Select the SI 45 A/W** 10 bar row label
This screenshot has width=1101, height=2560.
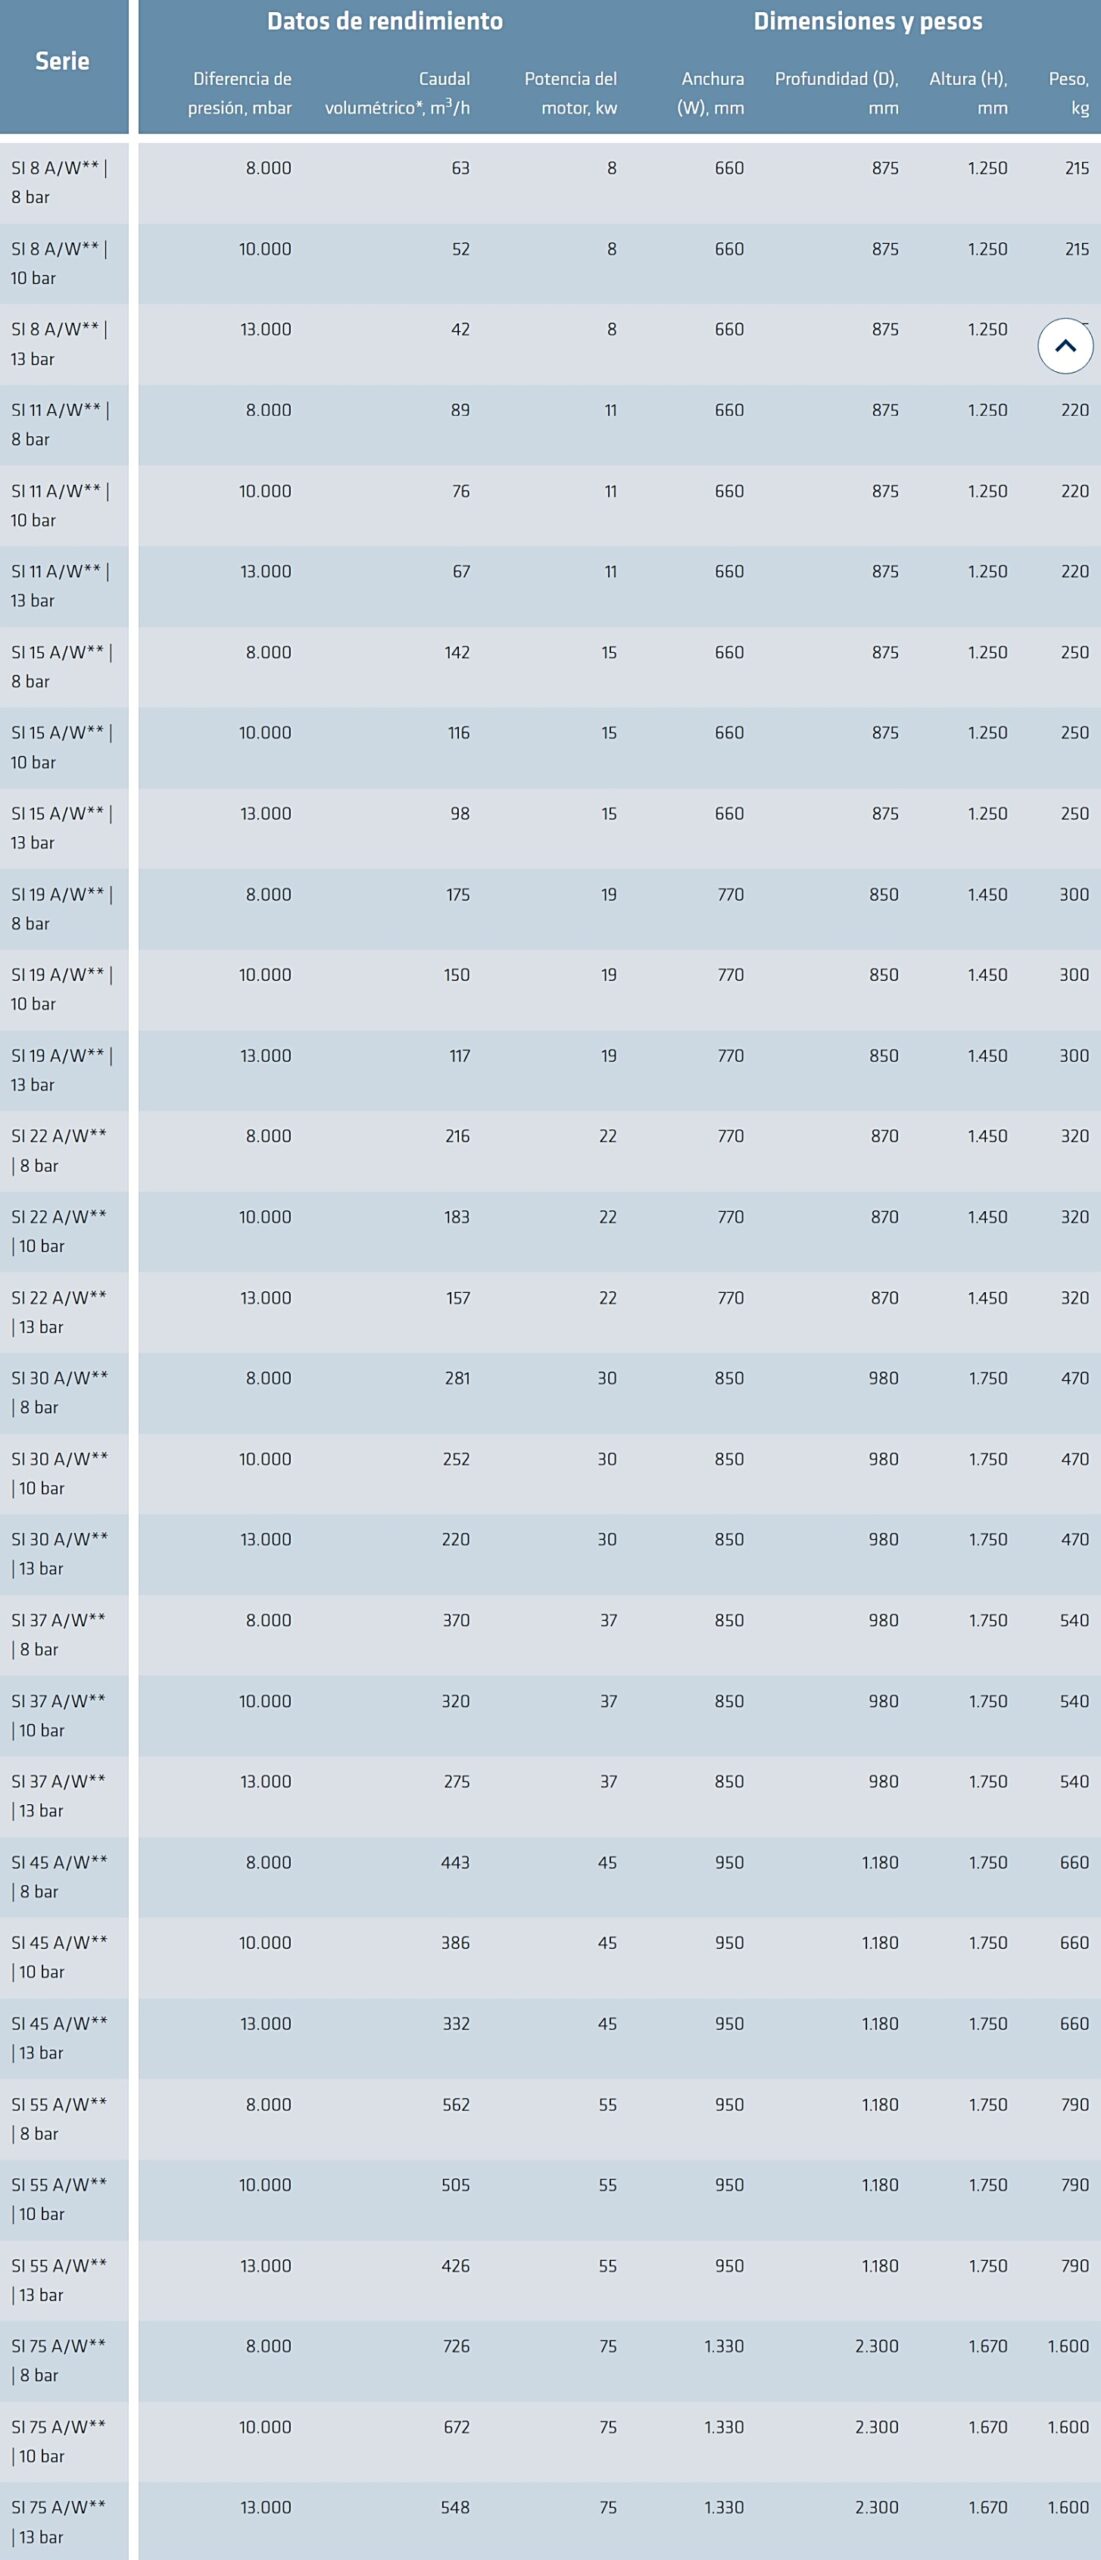(59, 1957)
